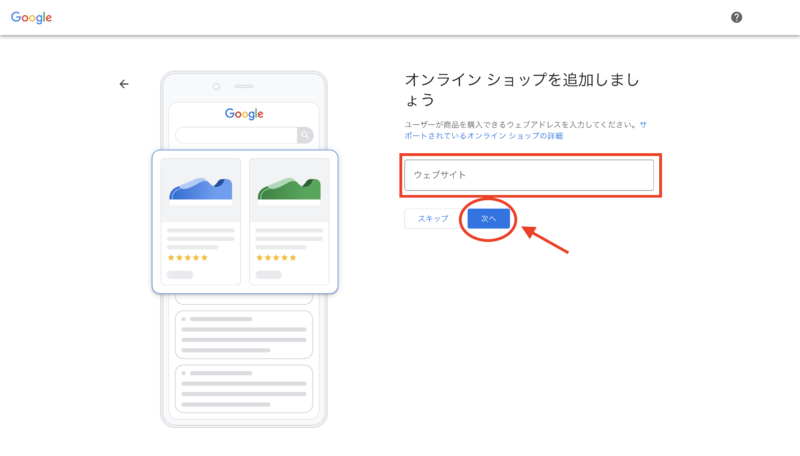Viewport: 800px width, 456px height.
Task: Click the スキップ button
Action: click(x=433, y=218)
